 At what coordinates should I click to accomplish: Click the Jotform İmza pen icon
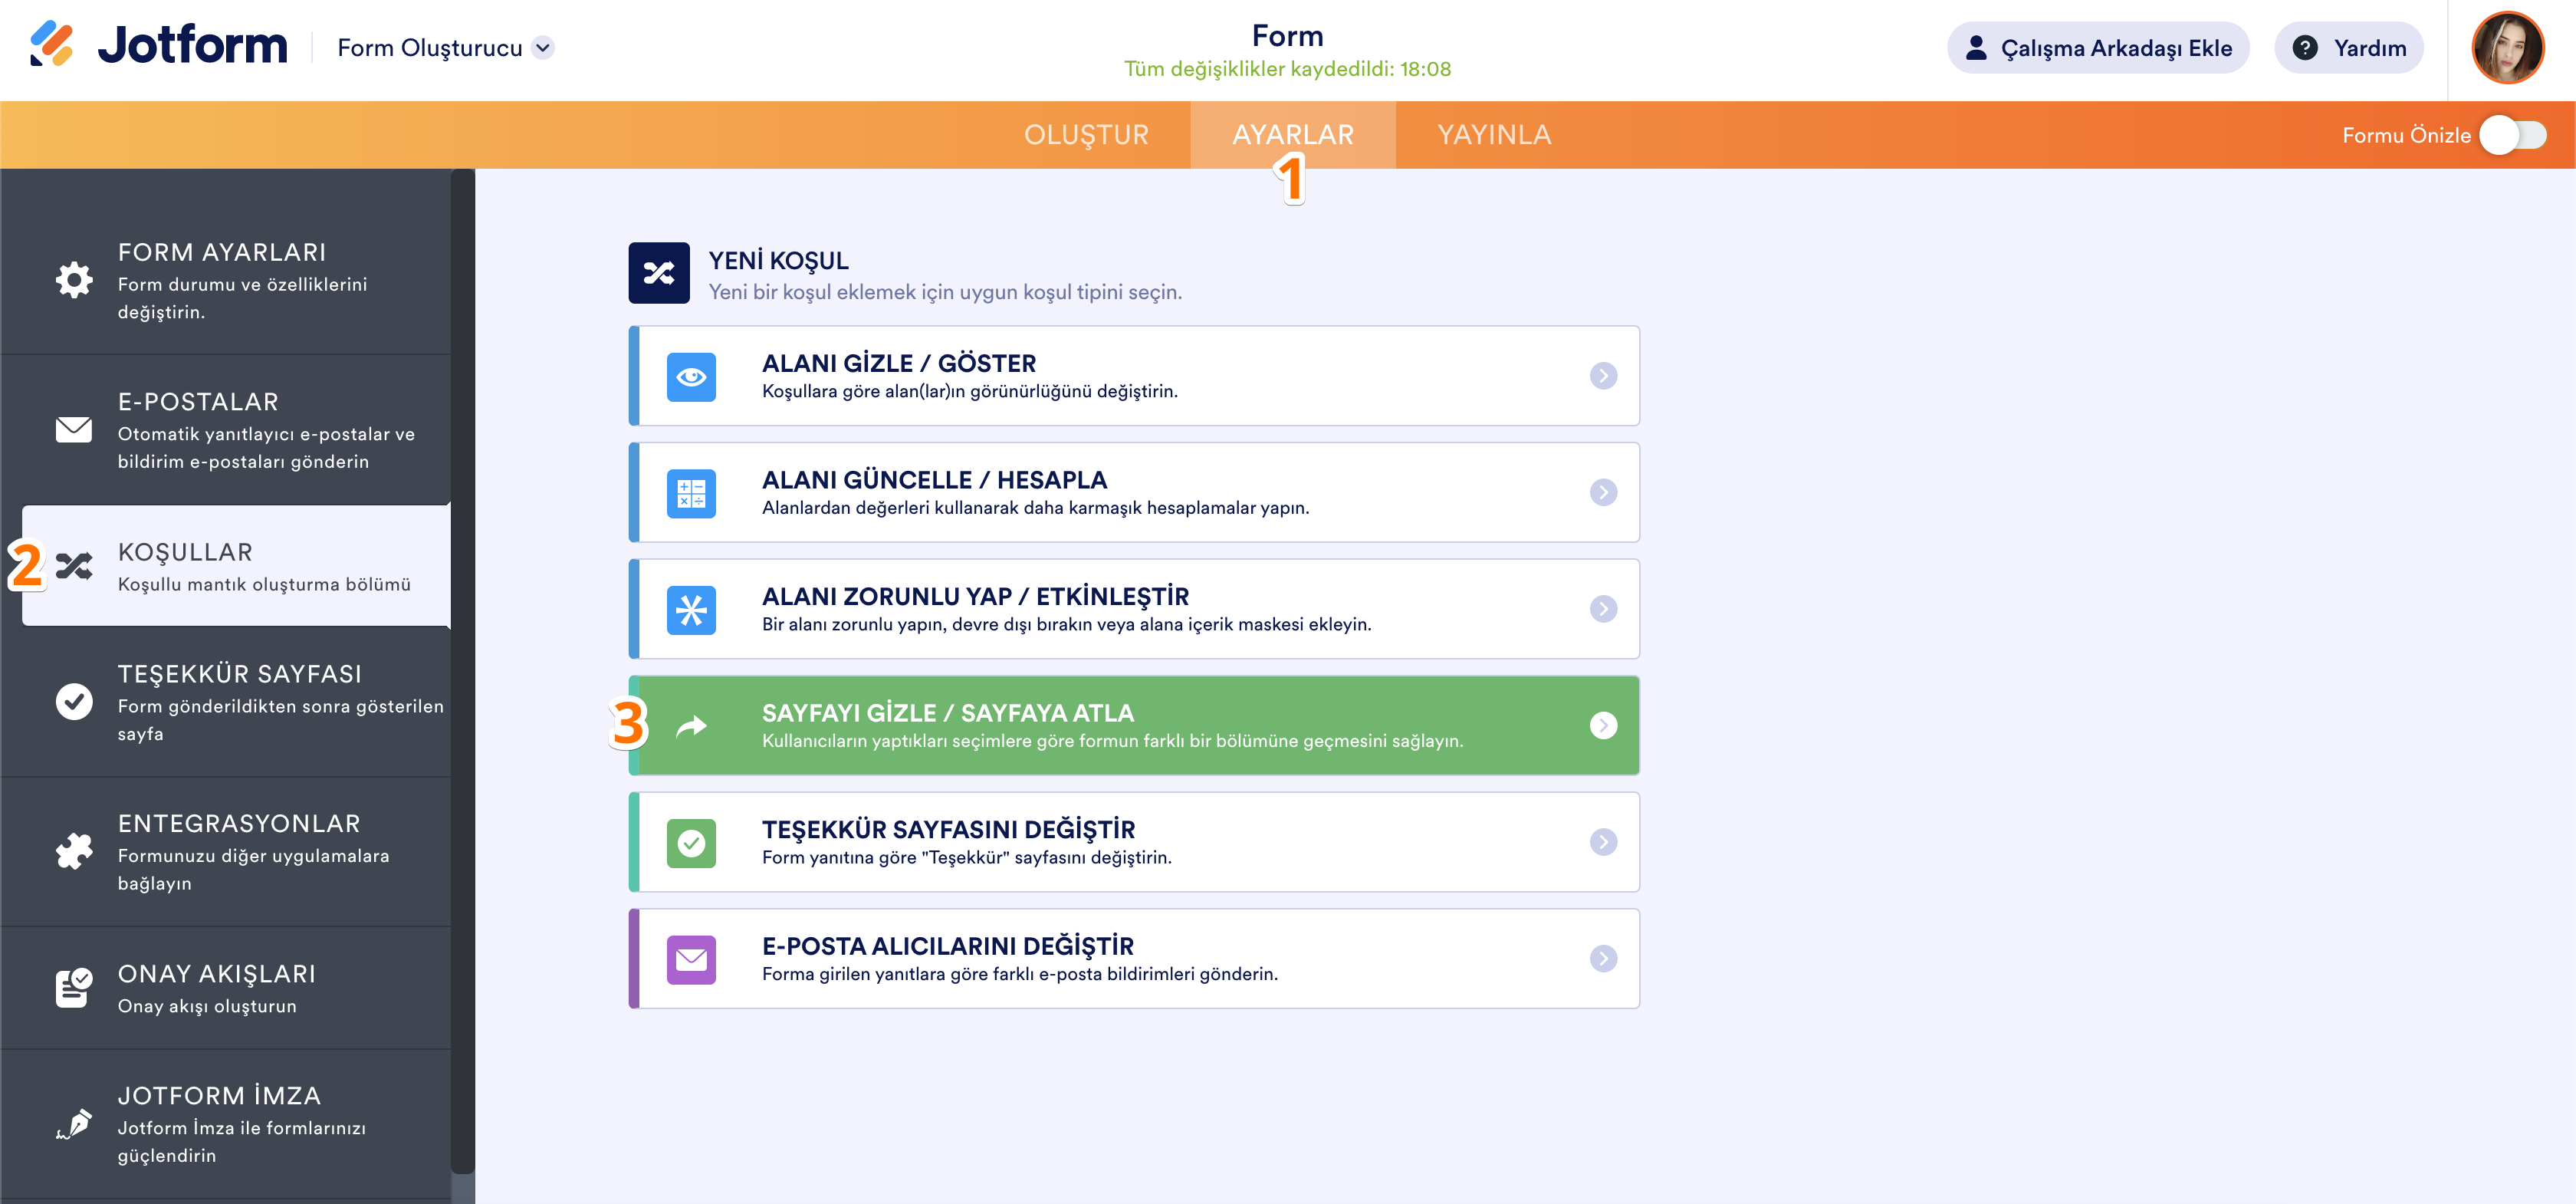pyautogui.click(x=74, y=1124)
